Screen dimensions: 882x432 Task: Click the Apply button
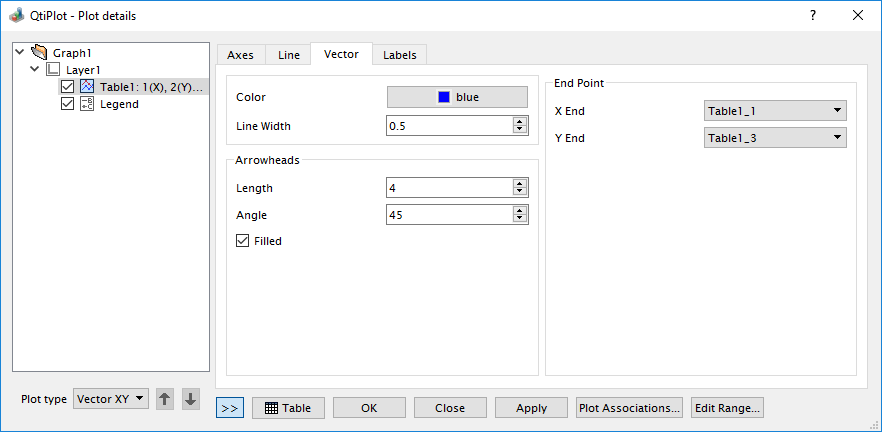click(x=531, y=408)
